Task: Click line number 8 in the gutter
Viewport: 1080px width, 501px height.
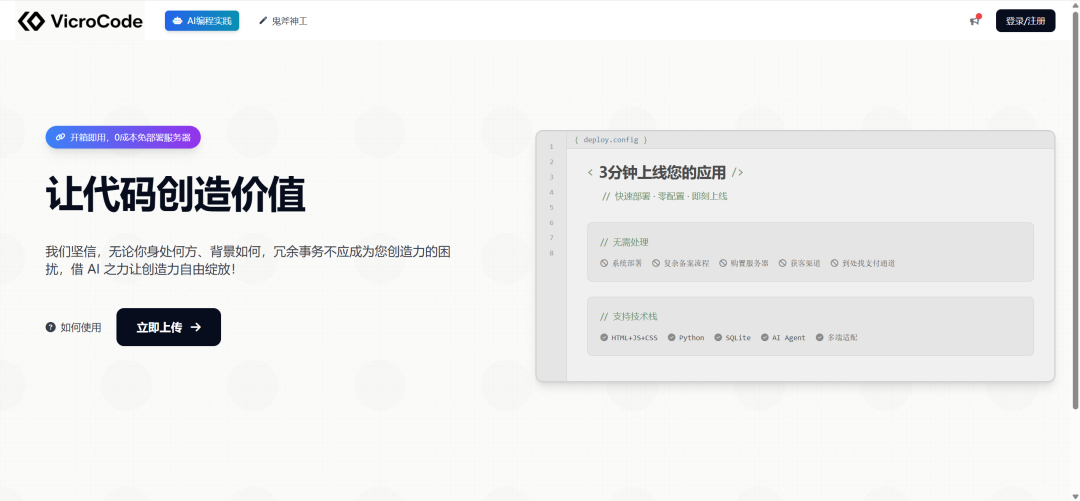Action: (551, 253)
